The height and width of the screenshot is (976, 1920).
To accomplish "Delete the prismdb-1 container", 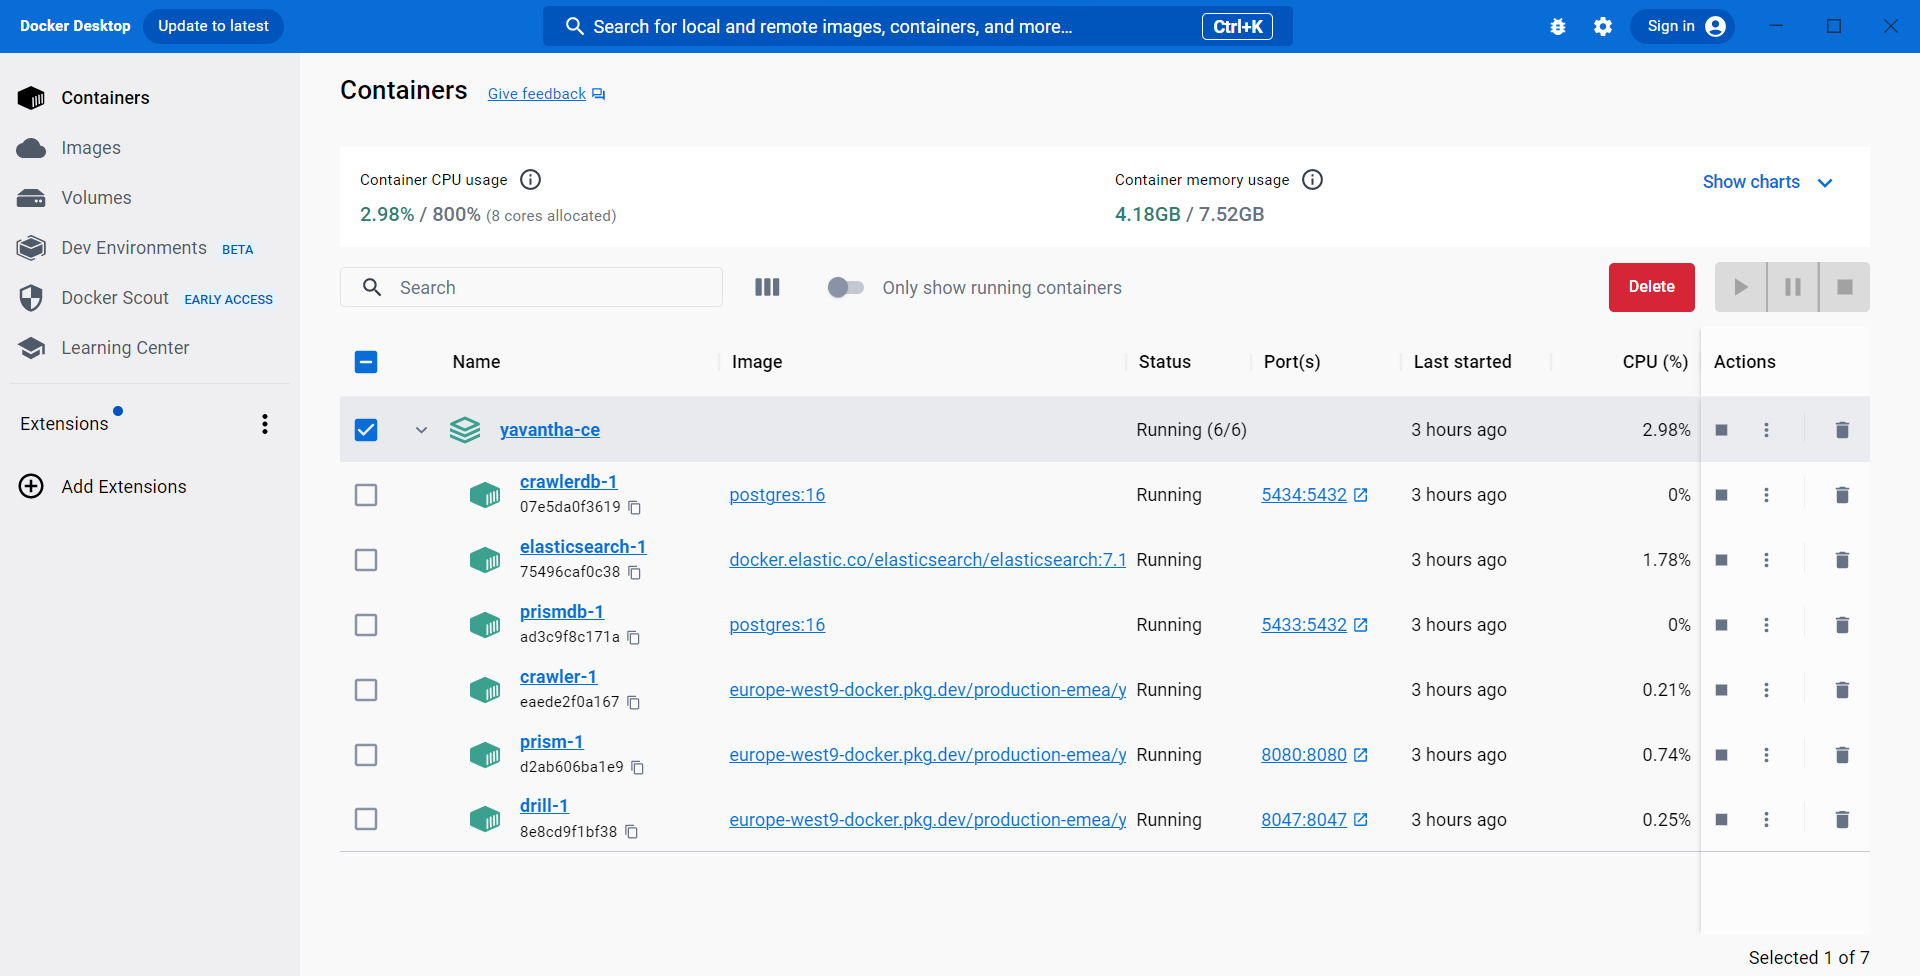I will [x=1842, y=625].
